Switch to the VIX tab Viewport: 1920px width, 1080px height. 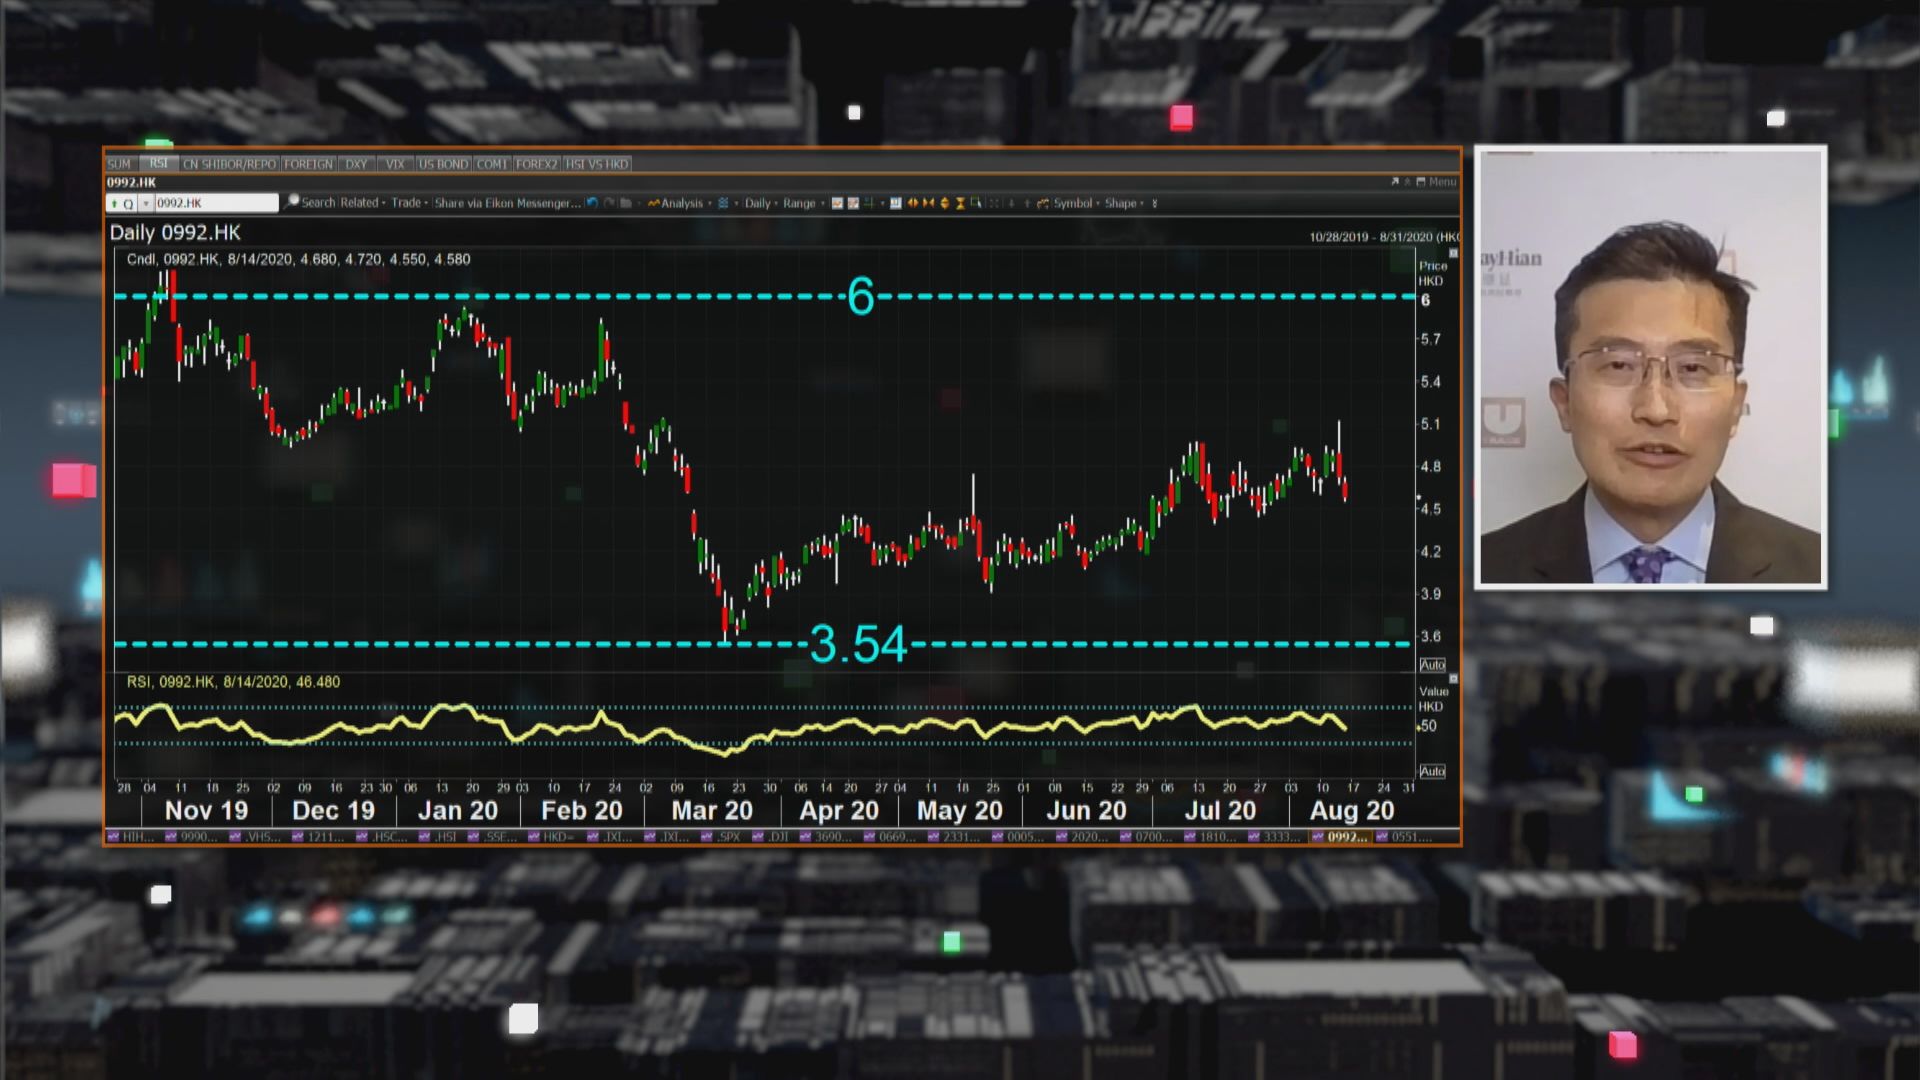coord(395,164)
